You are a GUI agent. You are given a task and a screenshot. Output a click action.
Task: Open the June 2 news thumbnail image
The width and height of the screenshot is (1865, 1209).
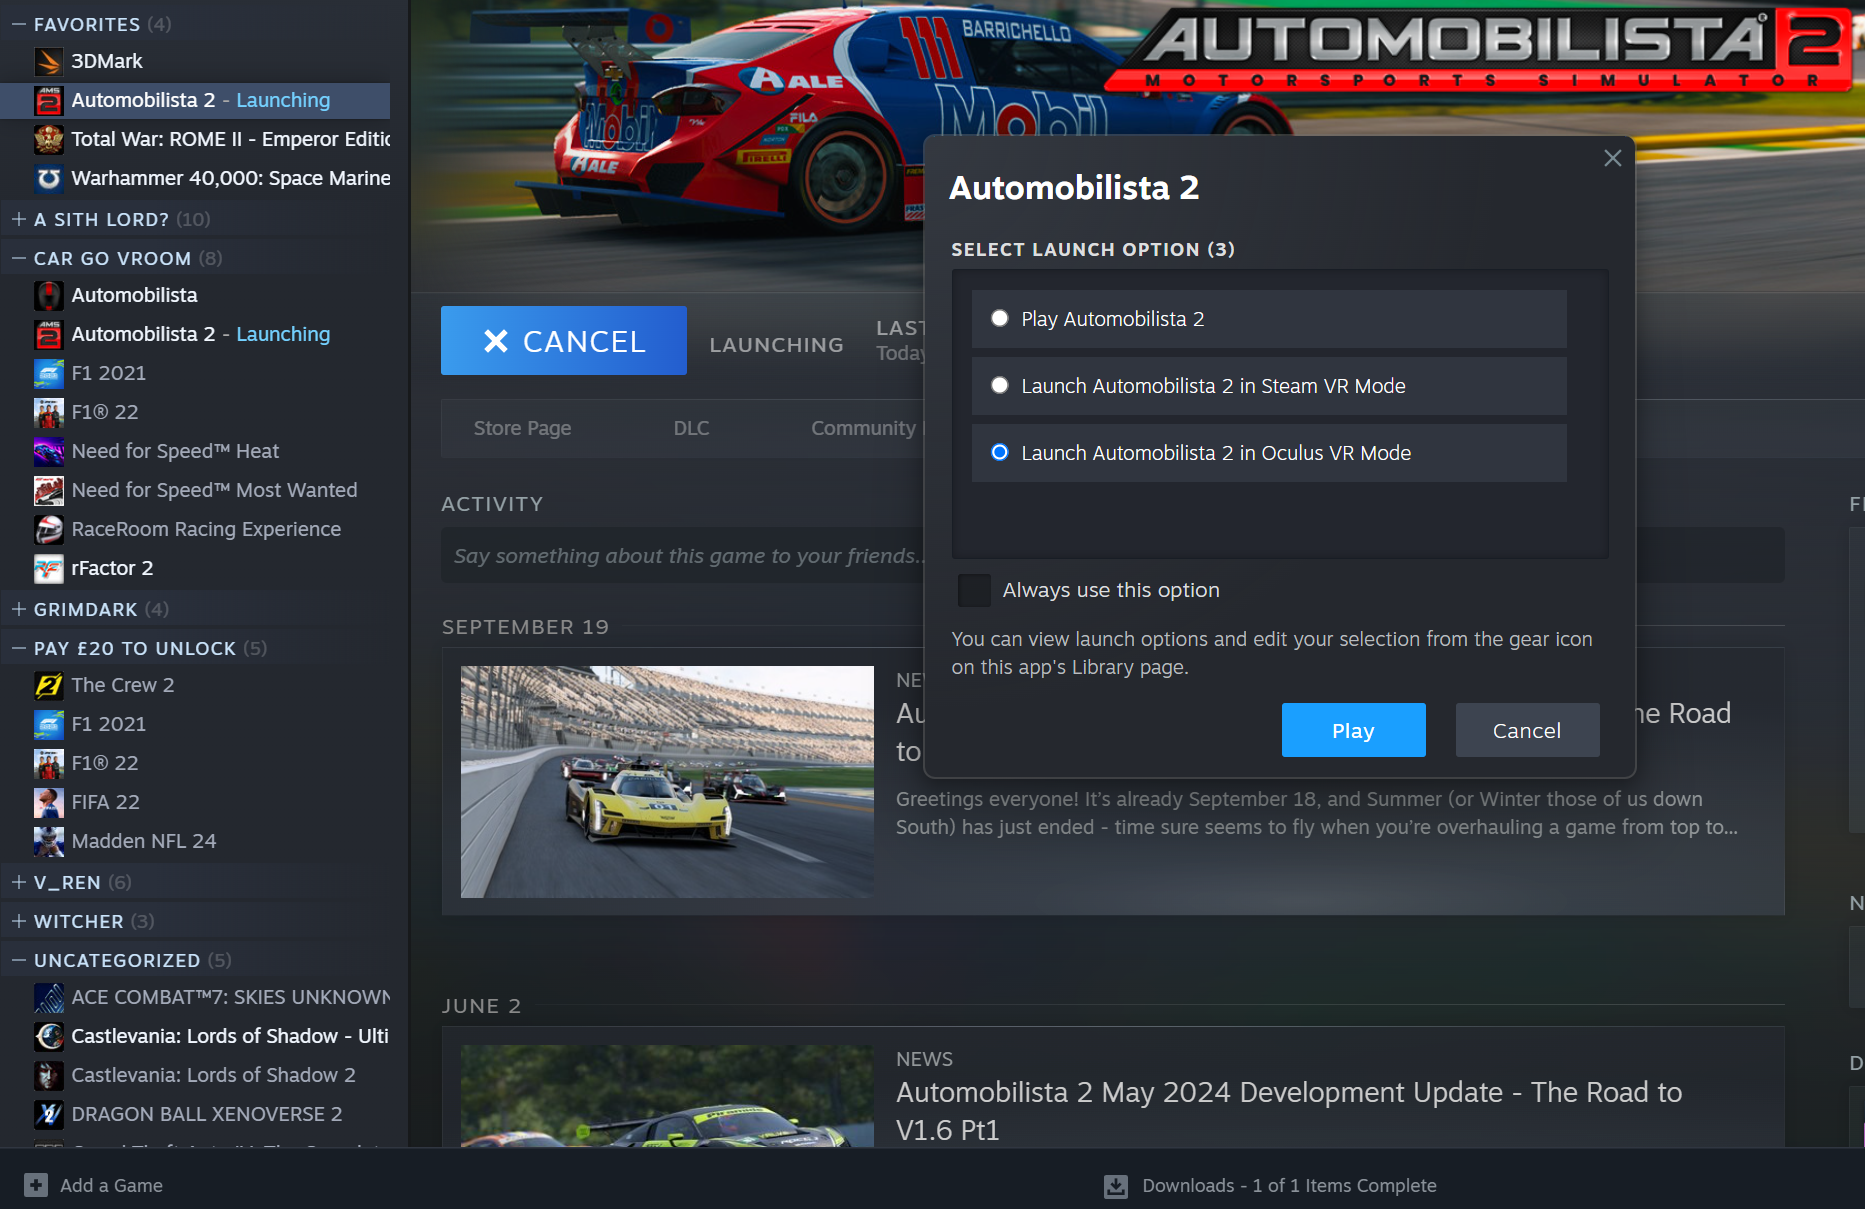tap(667, 1096)
